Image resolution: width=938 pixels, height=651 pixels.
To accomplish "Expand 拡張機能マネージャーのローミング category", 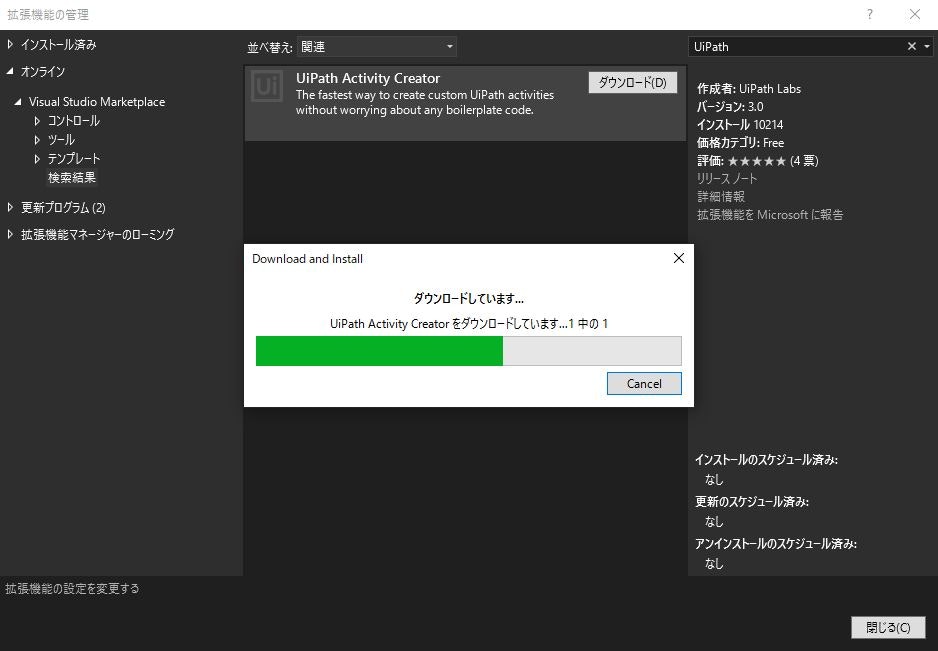I will (x=10, y=234).
